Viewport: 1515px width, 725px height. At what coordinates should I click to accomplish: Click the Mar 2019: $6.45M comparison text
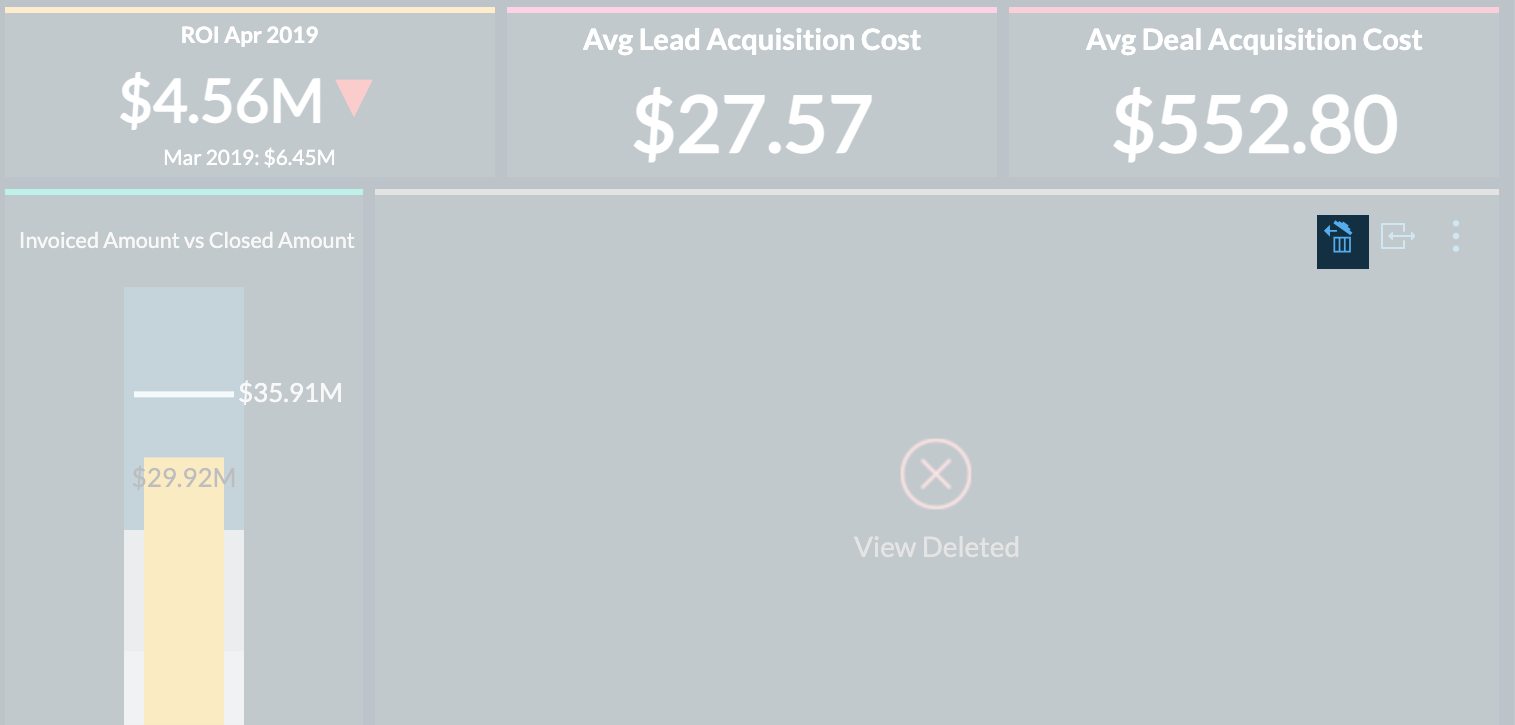[249, 157]
